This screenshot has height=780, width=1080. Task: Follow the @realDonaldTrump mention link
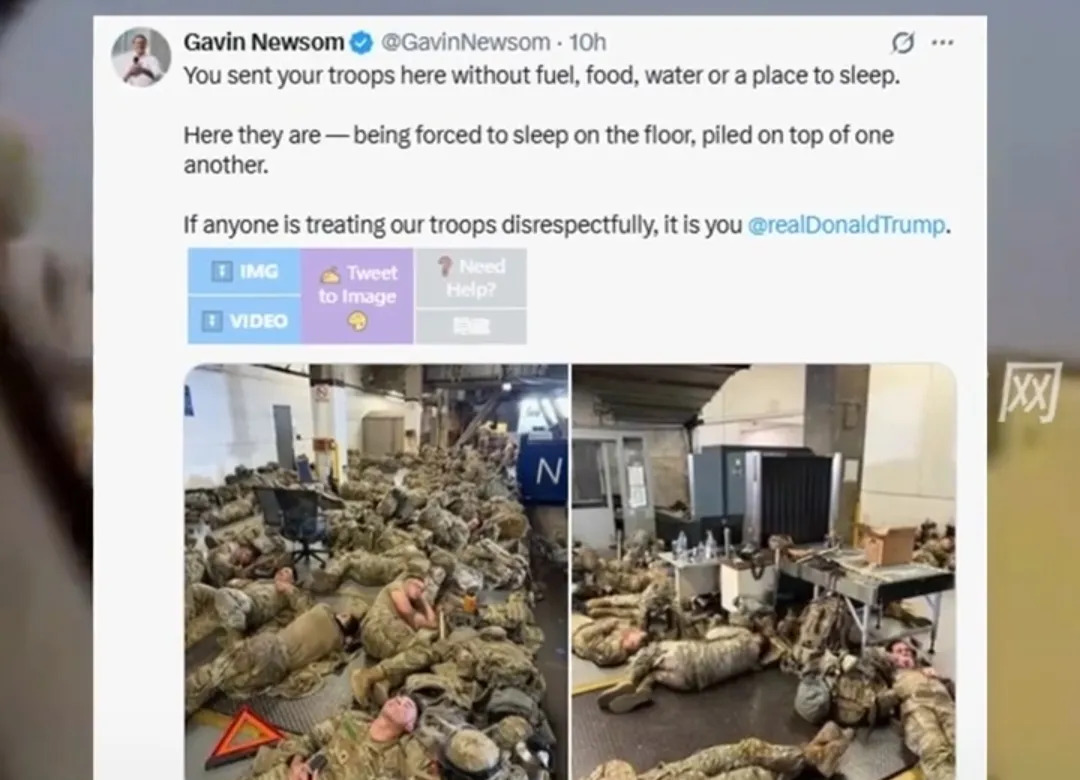click(847, 225)
